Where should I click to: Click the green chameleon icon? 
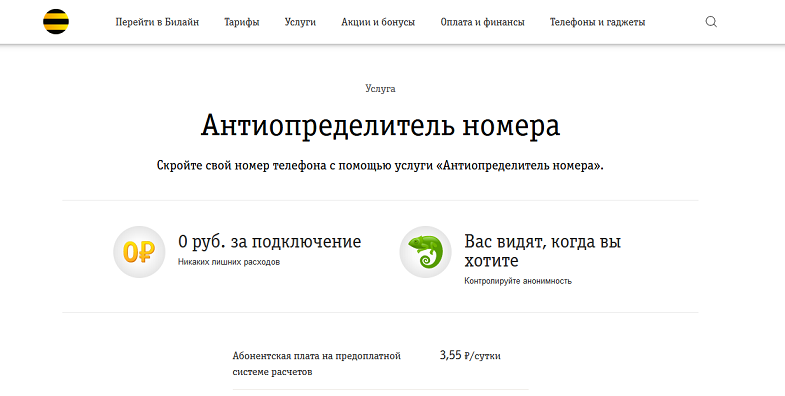426,252
